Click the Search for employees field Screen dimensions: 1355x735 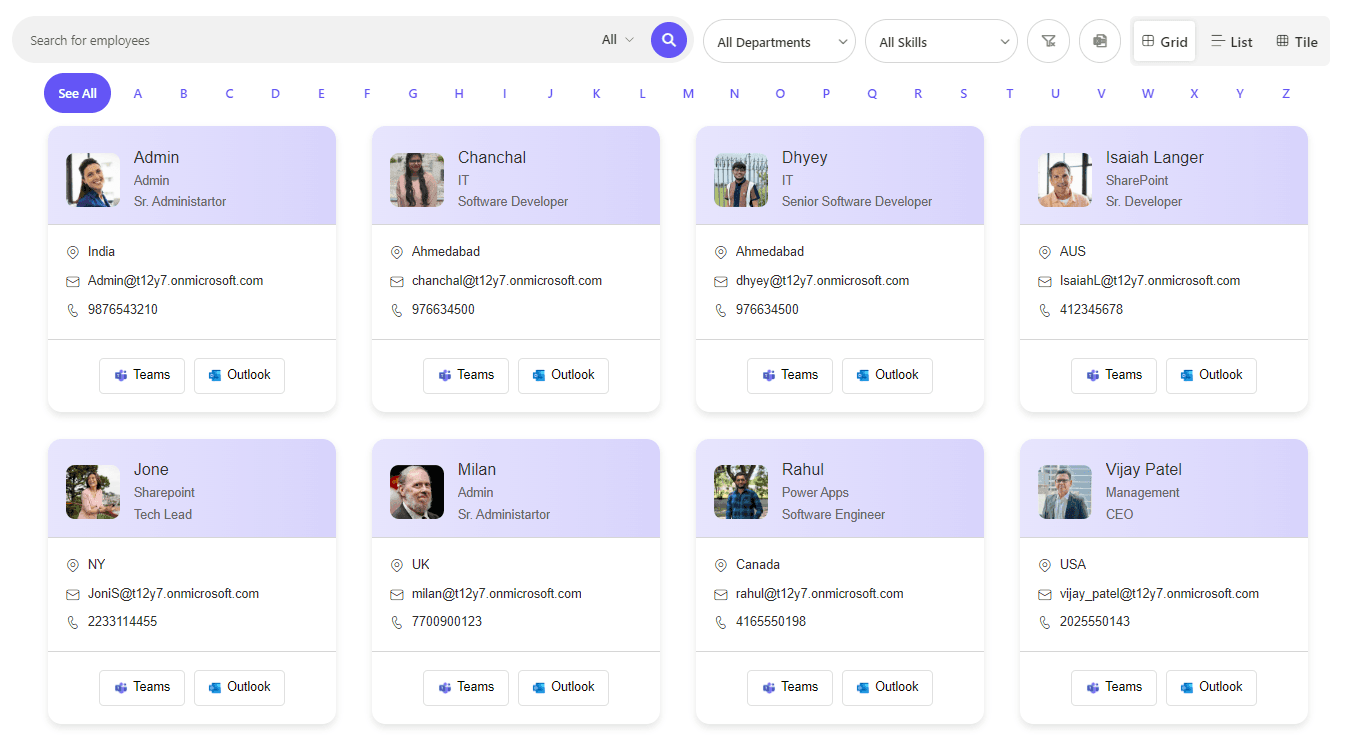point(300,41)
